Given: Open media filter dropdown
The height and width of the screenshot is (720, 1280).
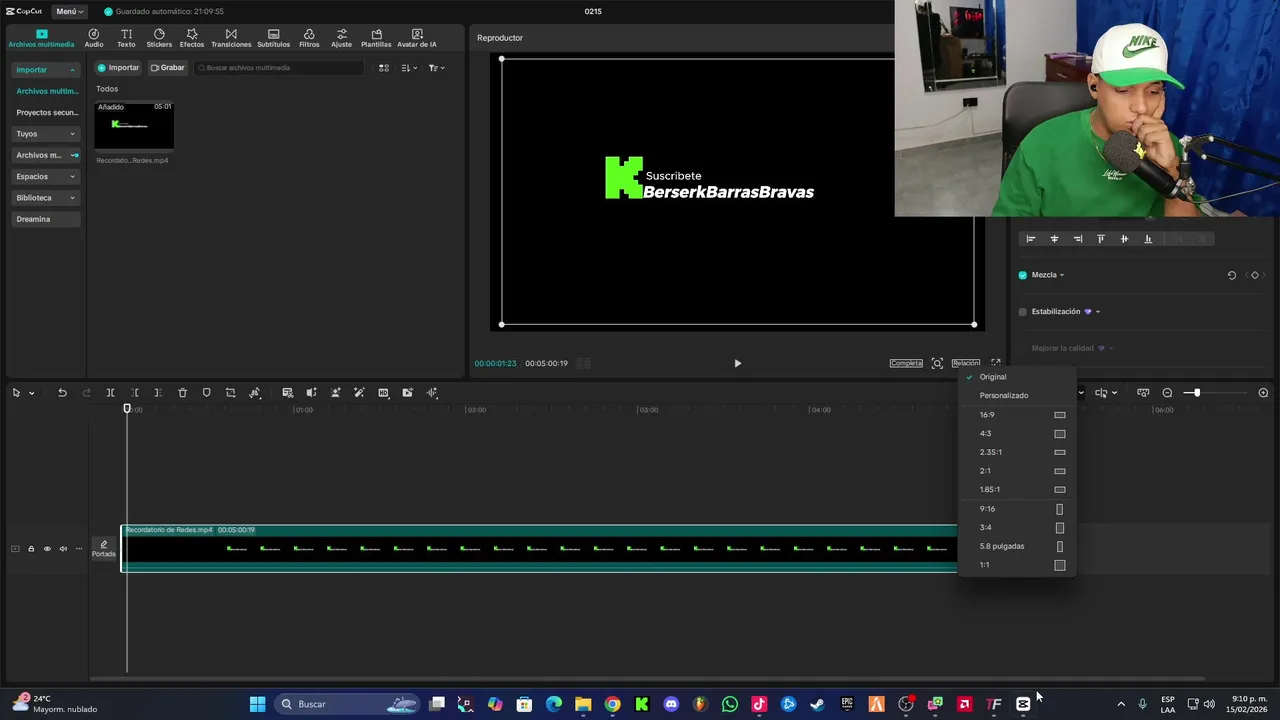Looking at the screenshot, I should (x=436, y=68).
